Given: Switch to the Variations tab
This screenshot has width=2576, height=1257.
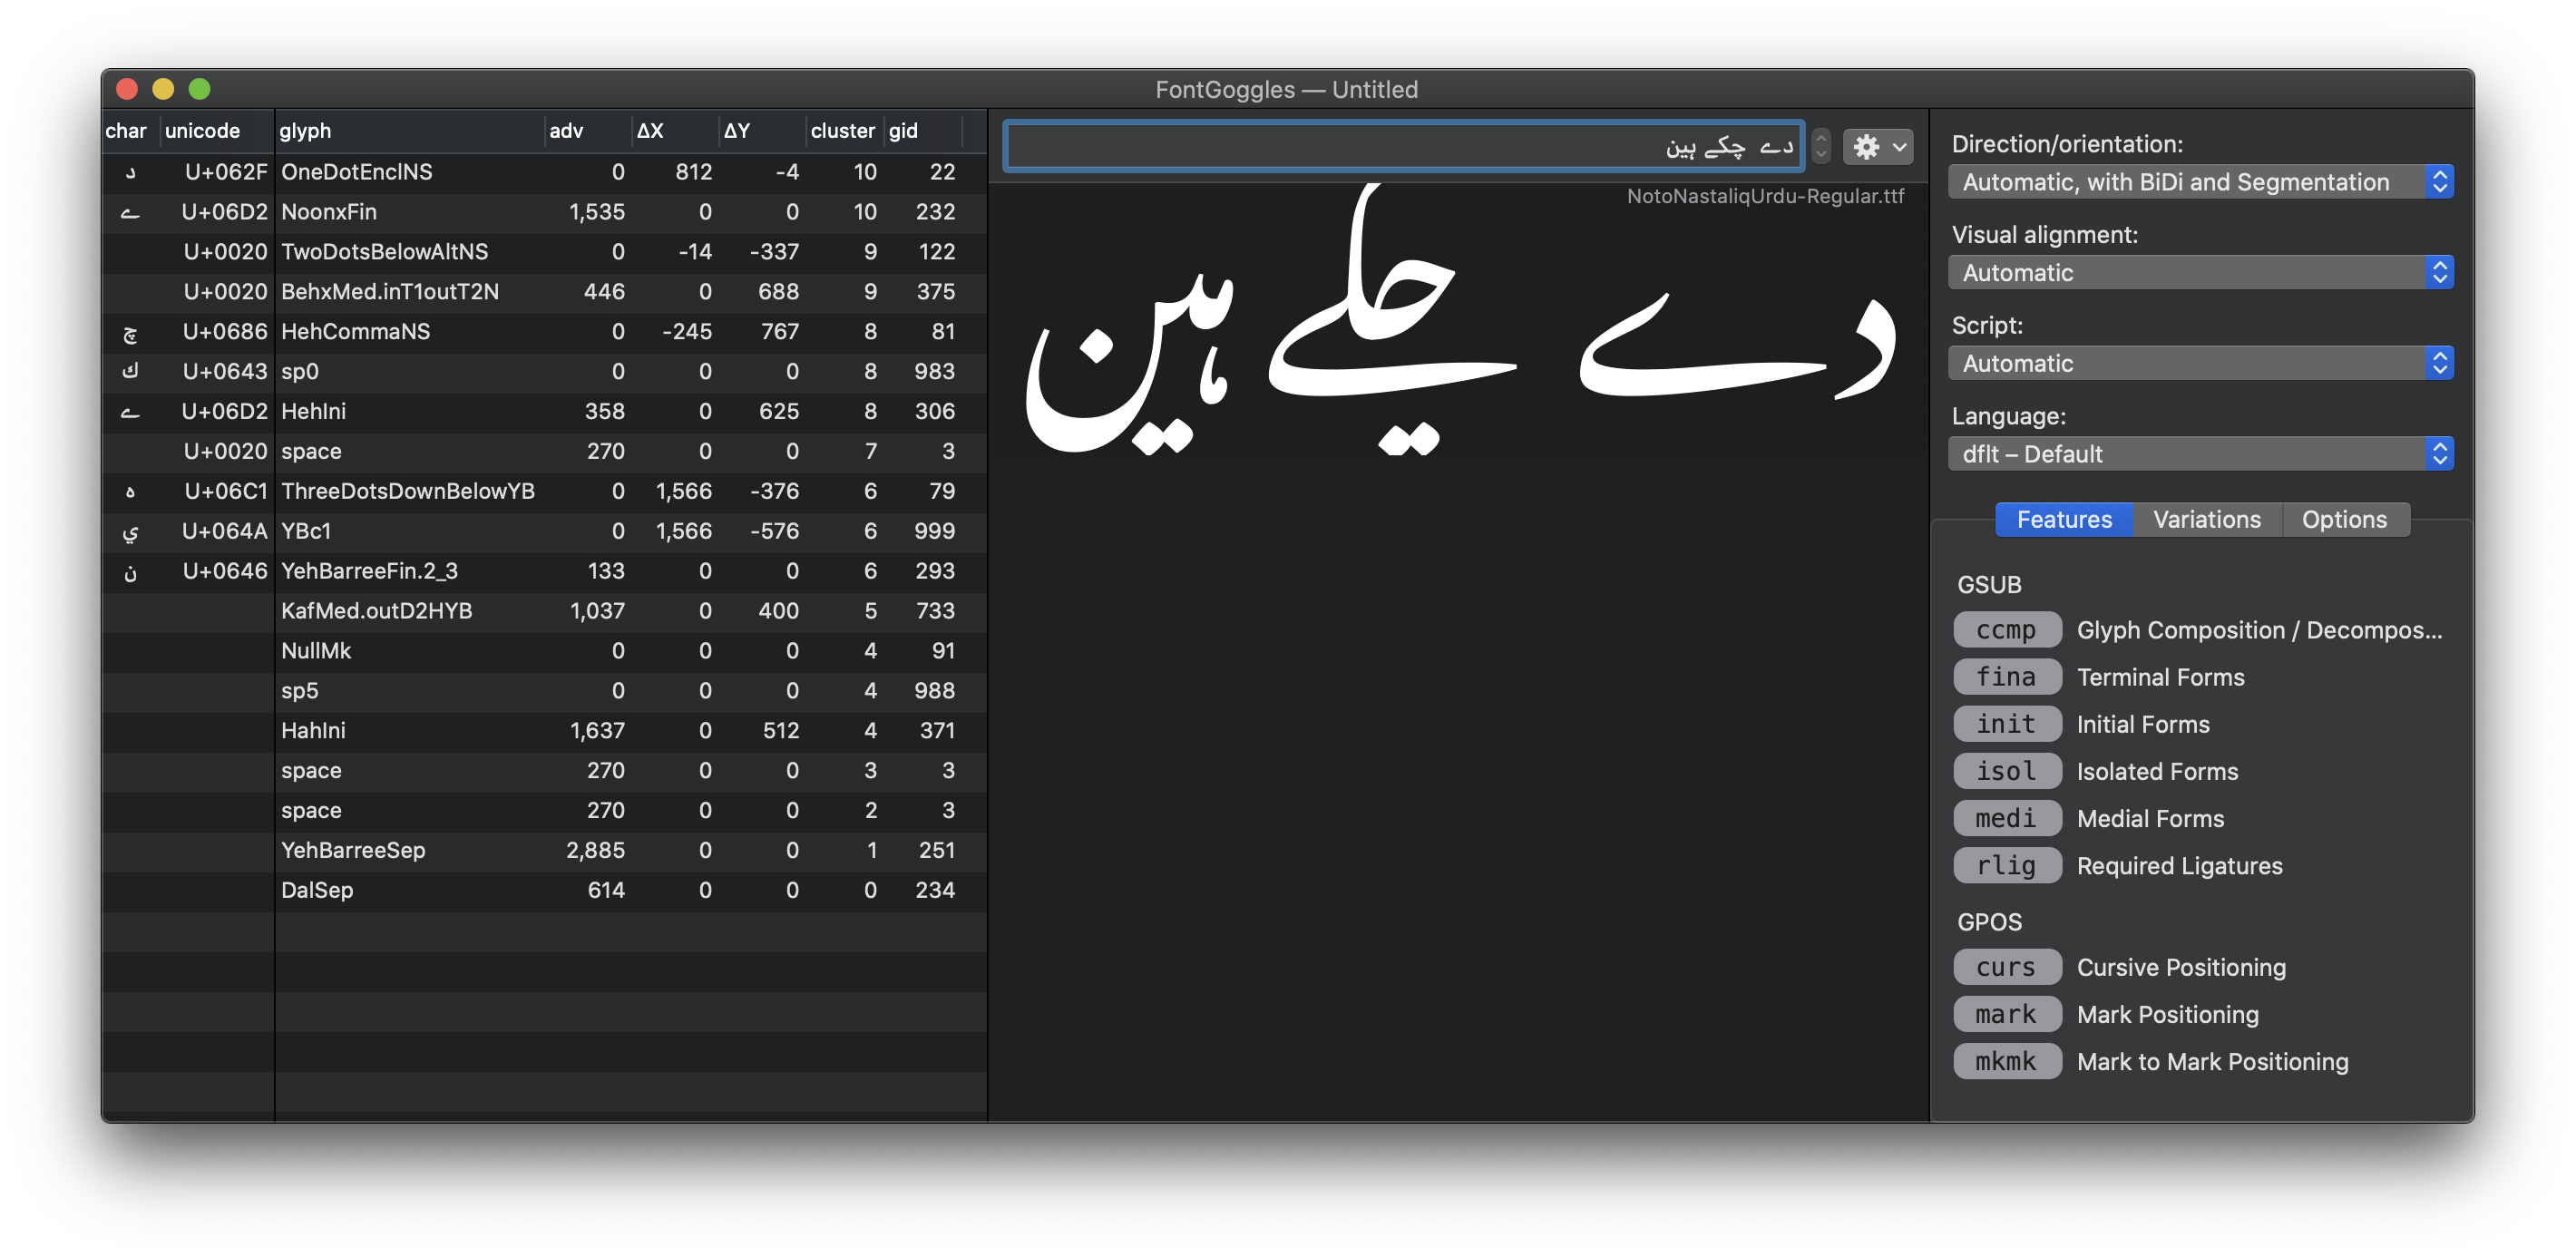Looking at the screenshot, I should [2206, 520].
